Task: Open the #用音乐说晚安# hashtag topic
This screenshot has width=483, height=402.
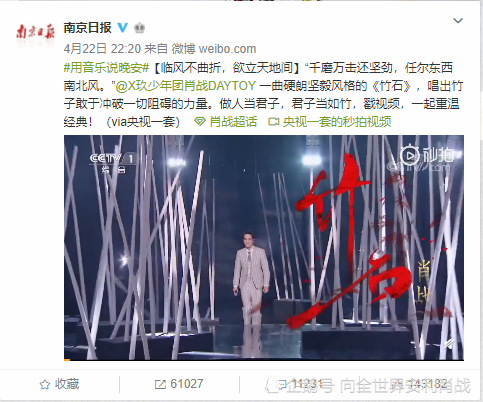Action: pos(106,68)
